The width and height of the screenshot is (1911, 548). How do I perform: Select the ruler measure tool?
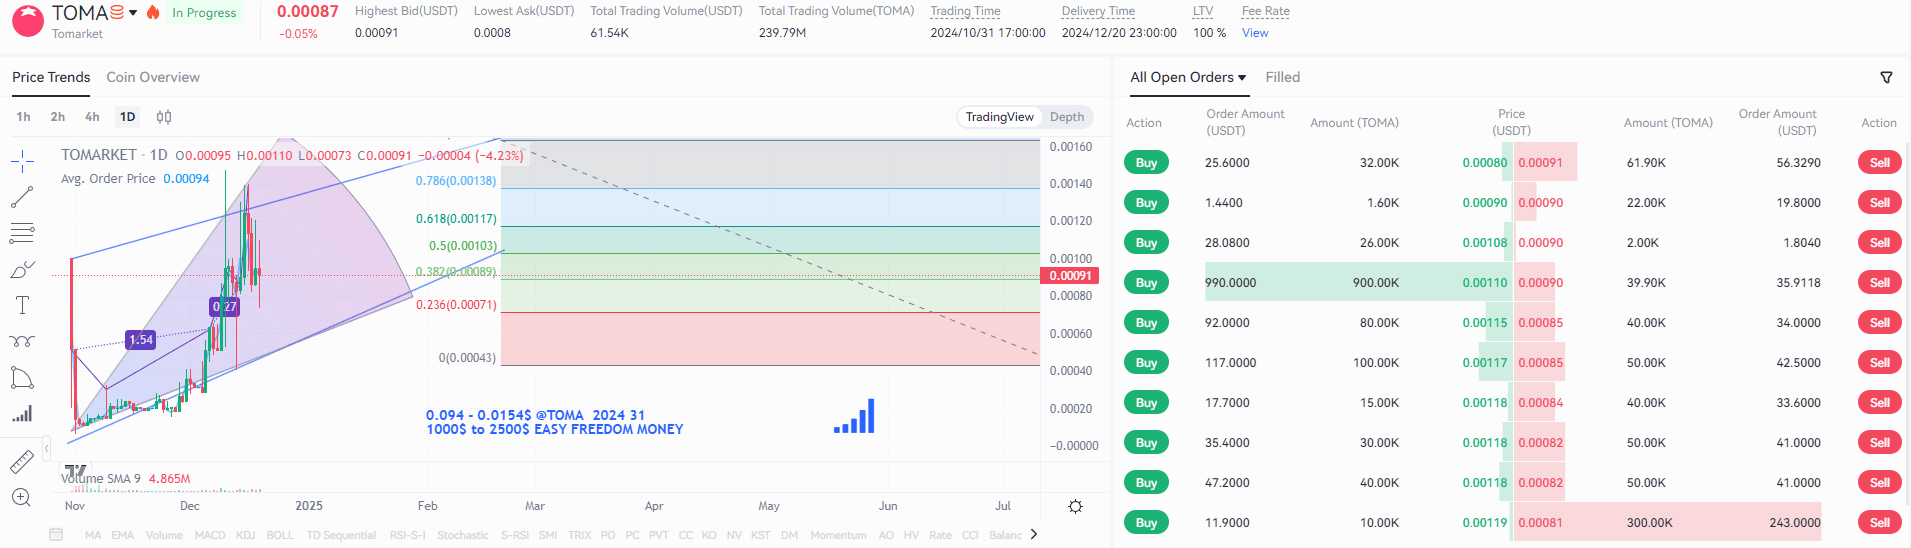tap(22, 461)
